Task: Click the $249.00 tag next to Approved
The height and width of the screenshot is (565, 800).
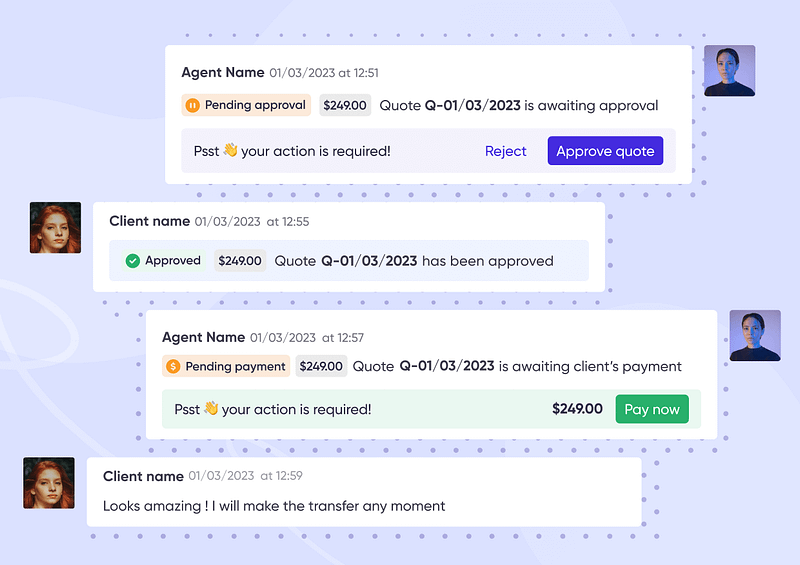Action: (x=239, y=261)
